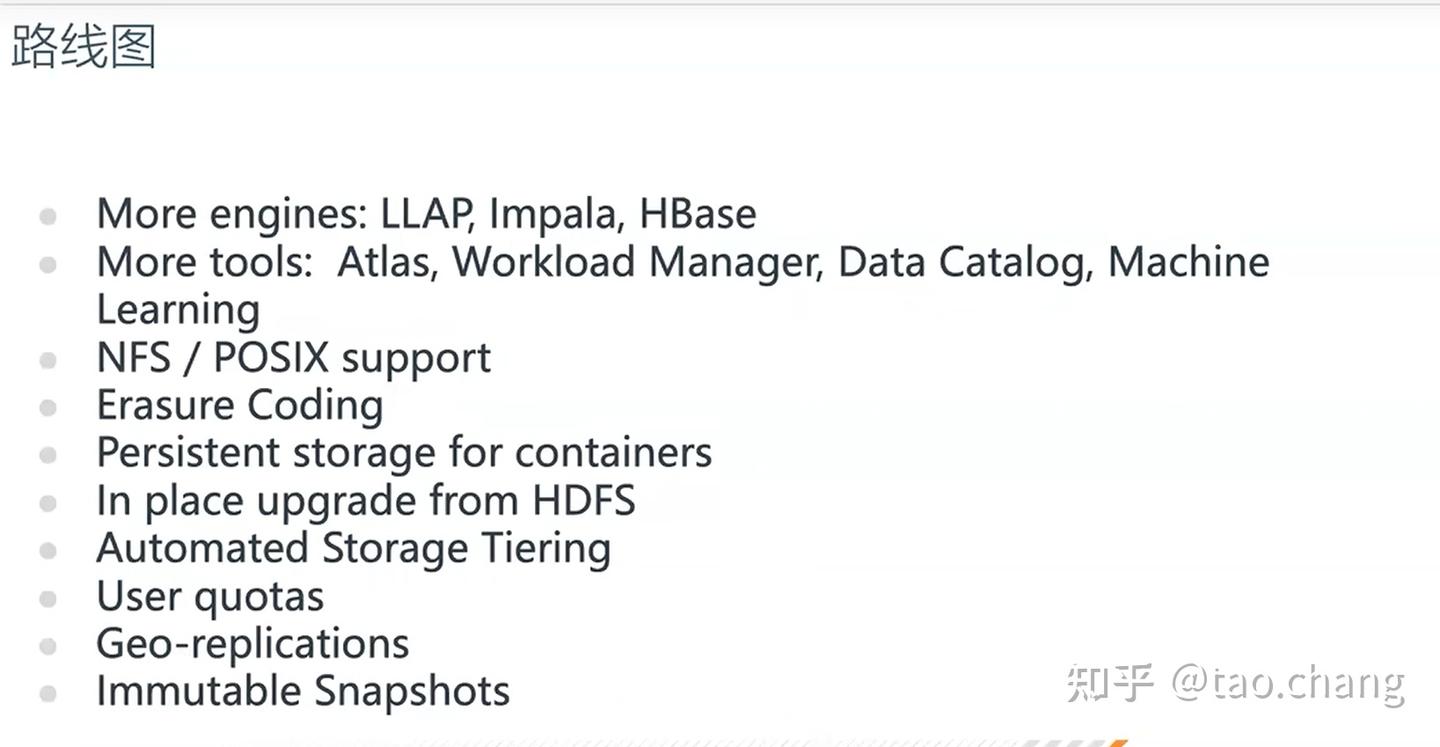Select the "Erasure Coding" text line

[x=240, y=406]
